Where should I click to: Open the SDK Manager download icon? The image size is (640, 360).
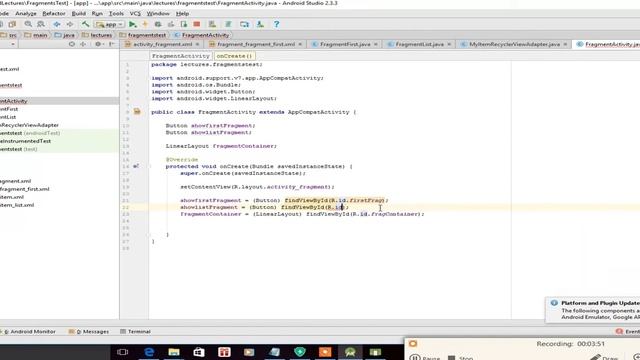pyautogui.click(x=260, y=24)
